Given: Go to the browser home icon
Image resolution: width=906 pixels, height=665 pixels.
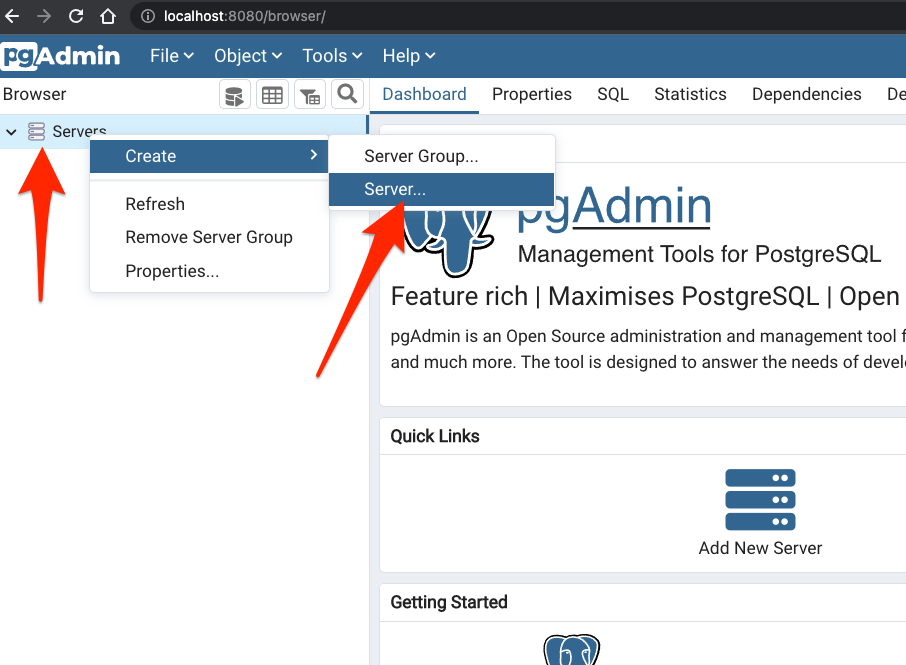Looking at the screenshot, I should coord(107,16).
